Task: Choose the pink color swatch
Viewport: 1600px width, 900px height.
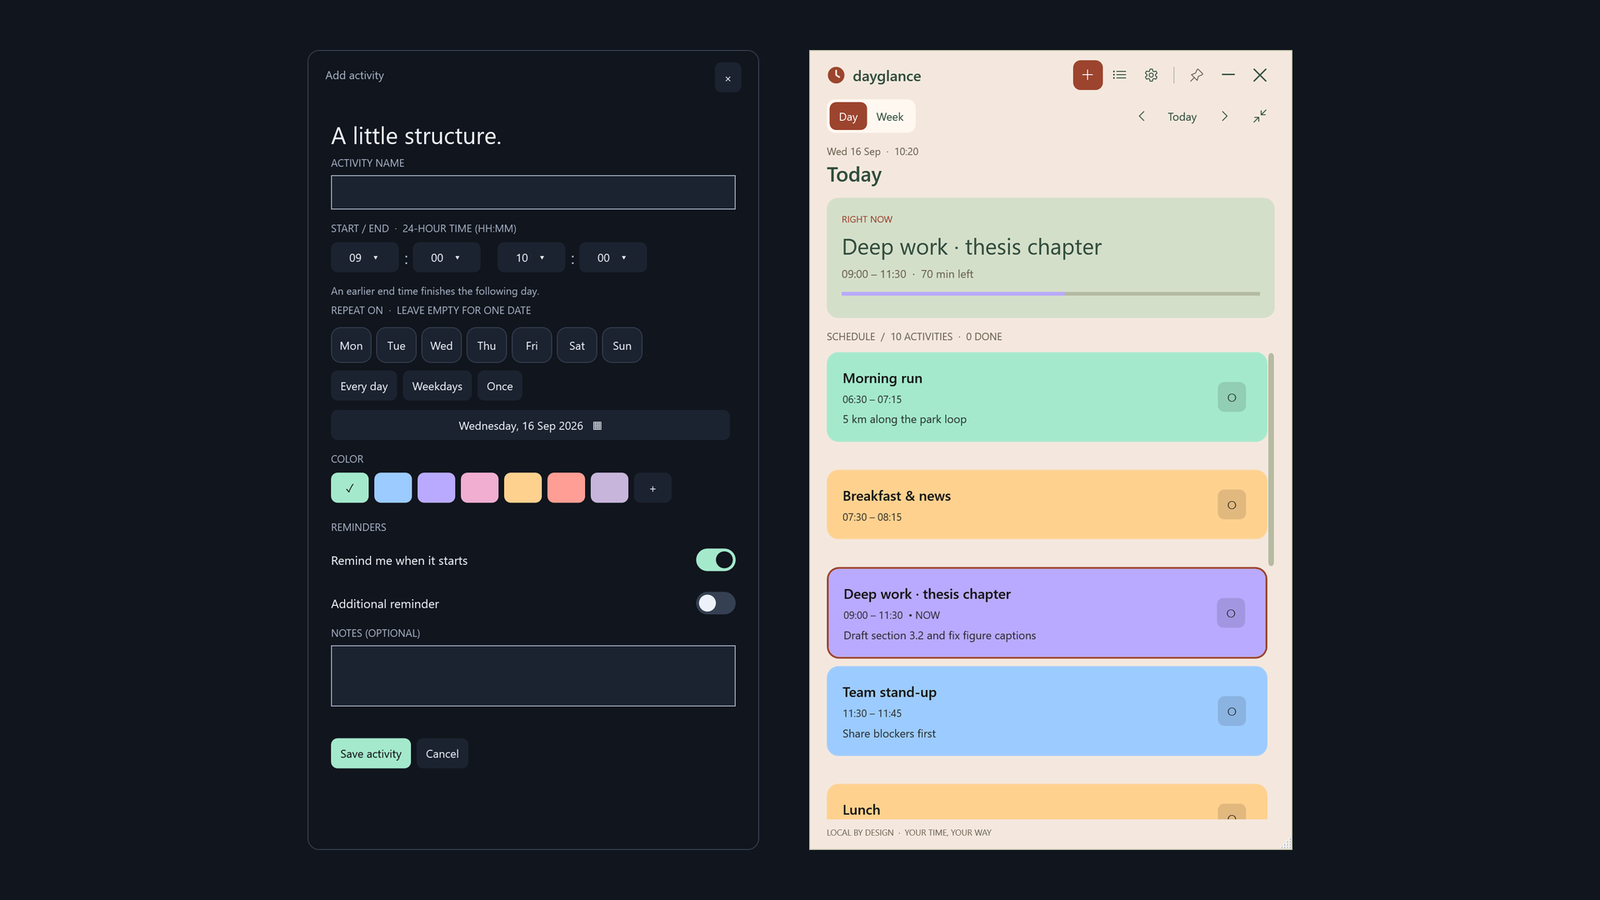Action: point(479,488)
